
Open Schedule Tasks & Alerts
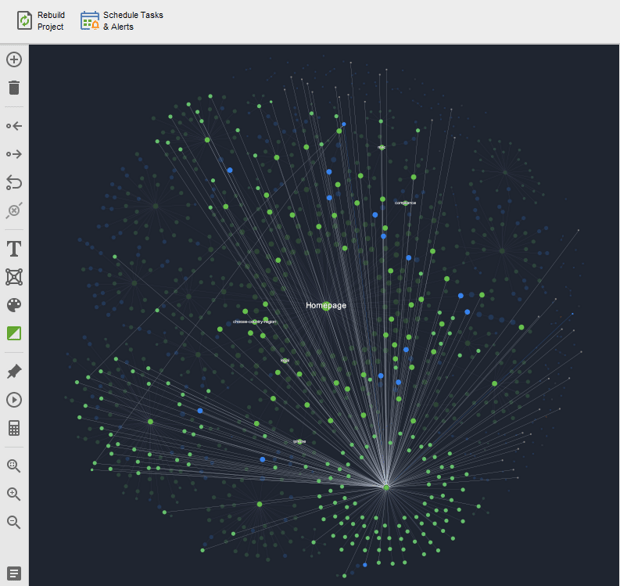[121, 21]
